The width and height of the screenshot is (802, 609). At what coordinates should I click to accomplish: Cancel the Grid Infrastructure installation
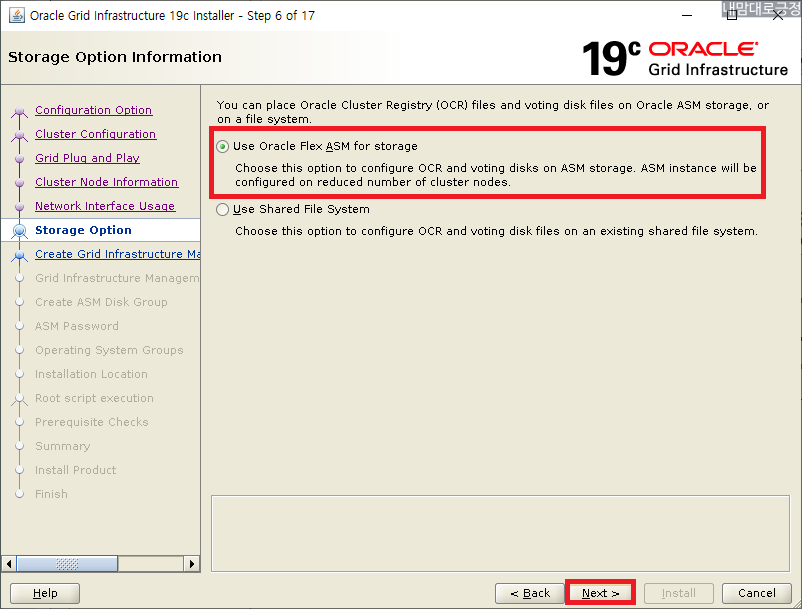pos(756,593)
